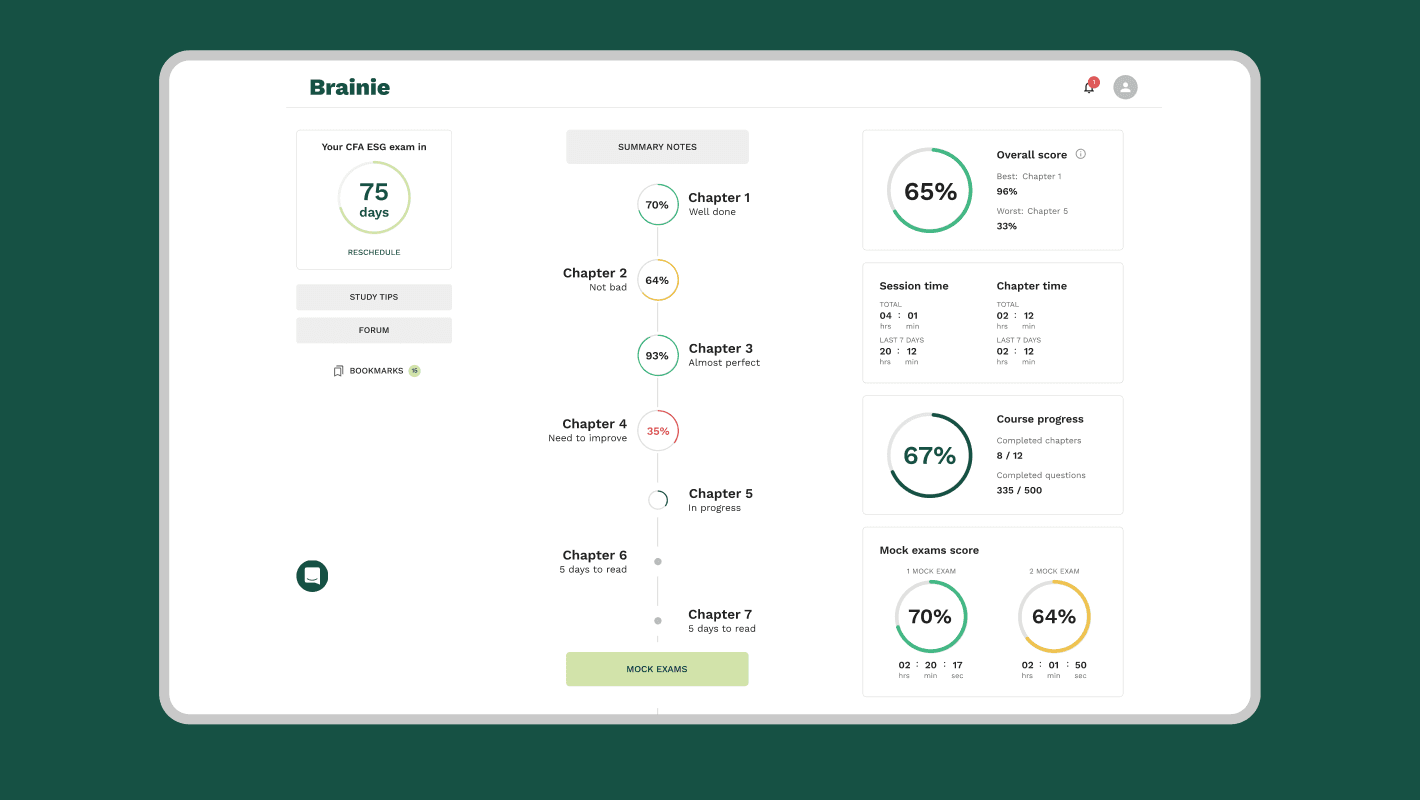Click 'Need to improve' under Chapter 4

[x=588, y=438]
